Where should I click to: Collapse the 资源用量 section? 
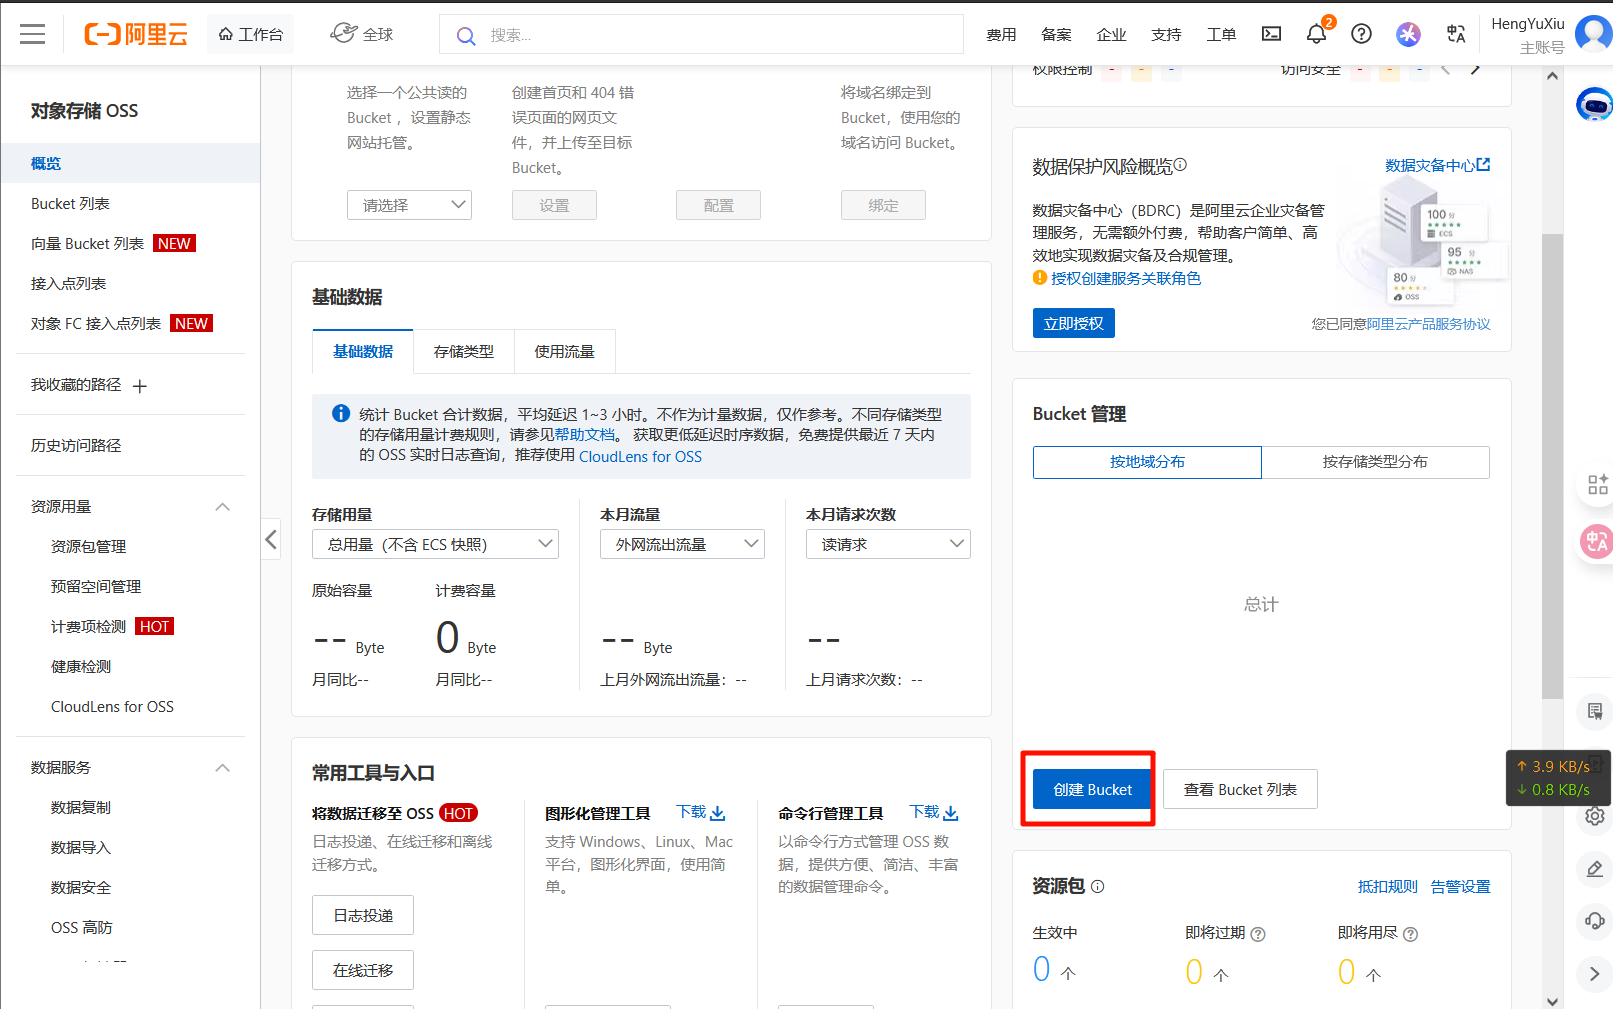[x=223, y=507]
